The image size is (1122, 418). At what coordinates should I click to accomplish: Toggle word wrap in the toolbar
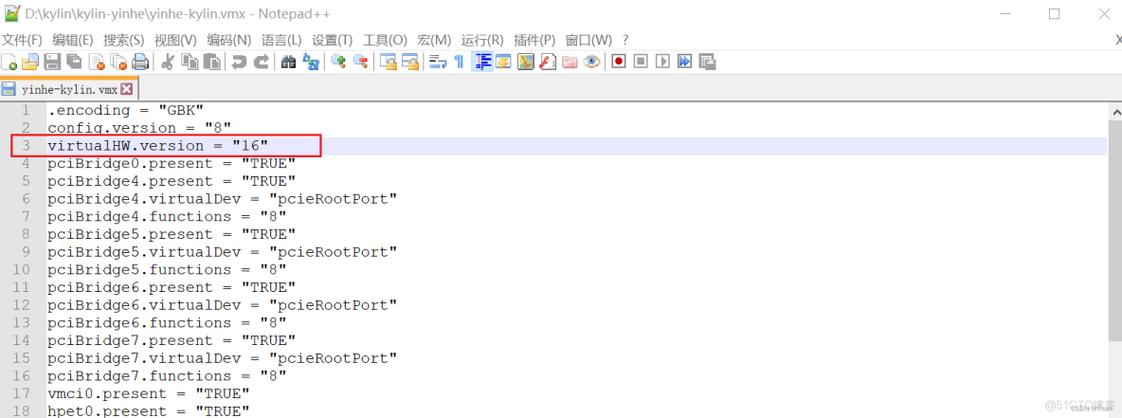click(x=438, y=62)
